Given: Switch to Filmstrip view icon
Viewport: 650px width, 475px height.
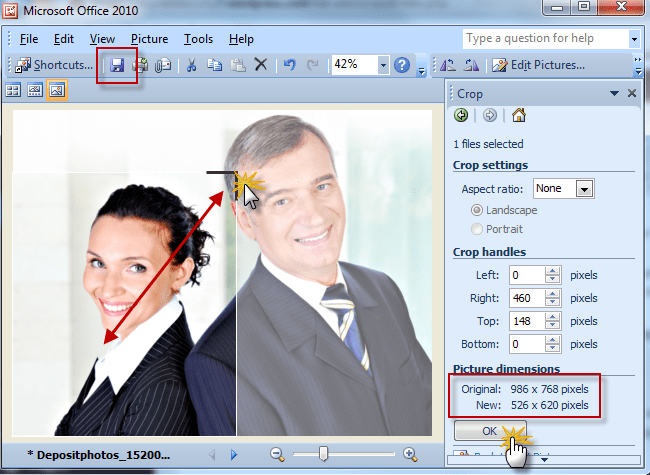Looking at the screenshot, I should (35, 90).
